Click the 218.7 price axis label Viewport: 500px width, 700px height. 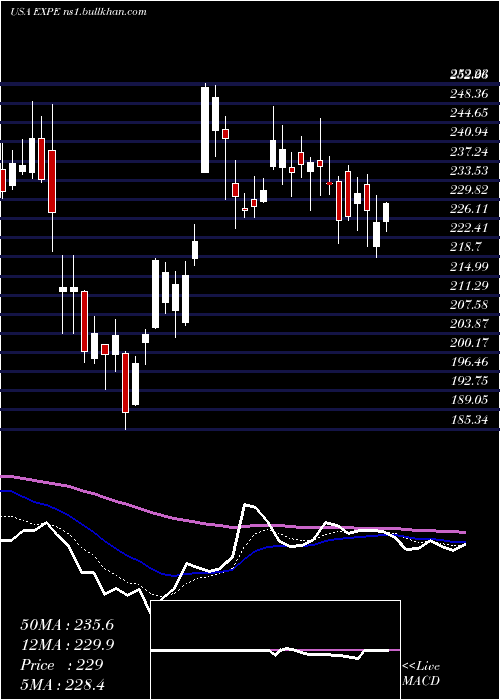[465, 247]
